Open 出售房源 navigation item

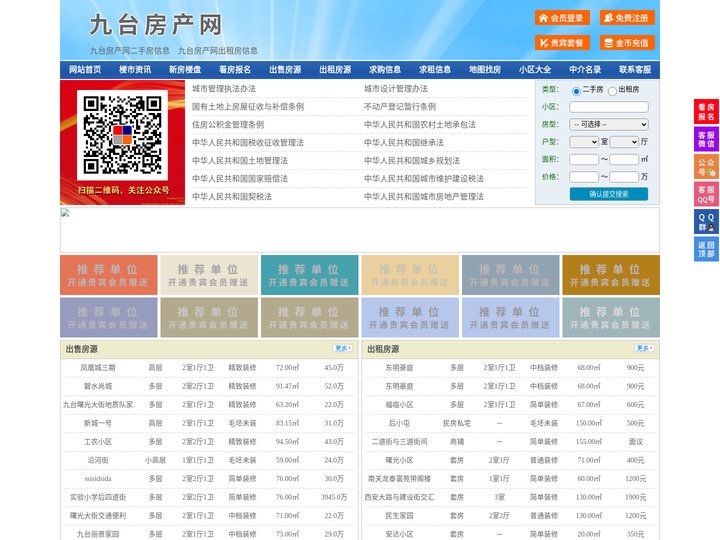[x=285, y=70]
